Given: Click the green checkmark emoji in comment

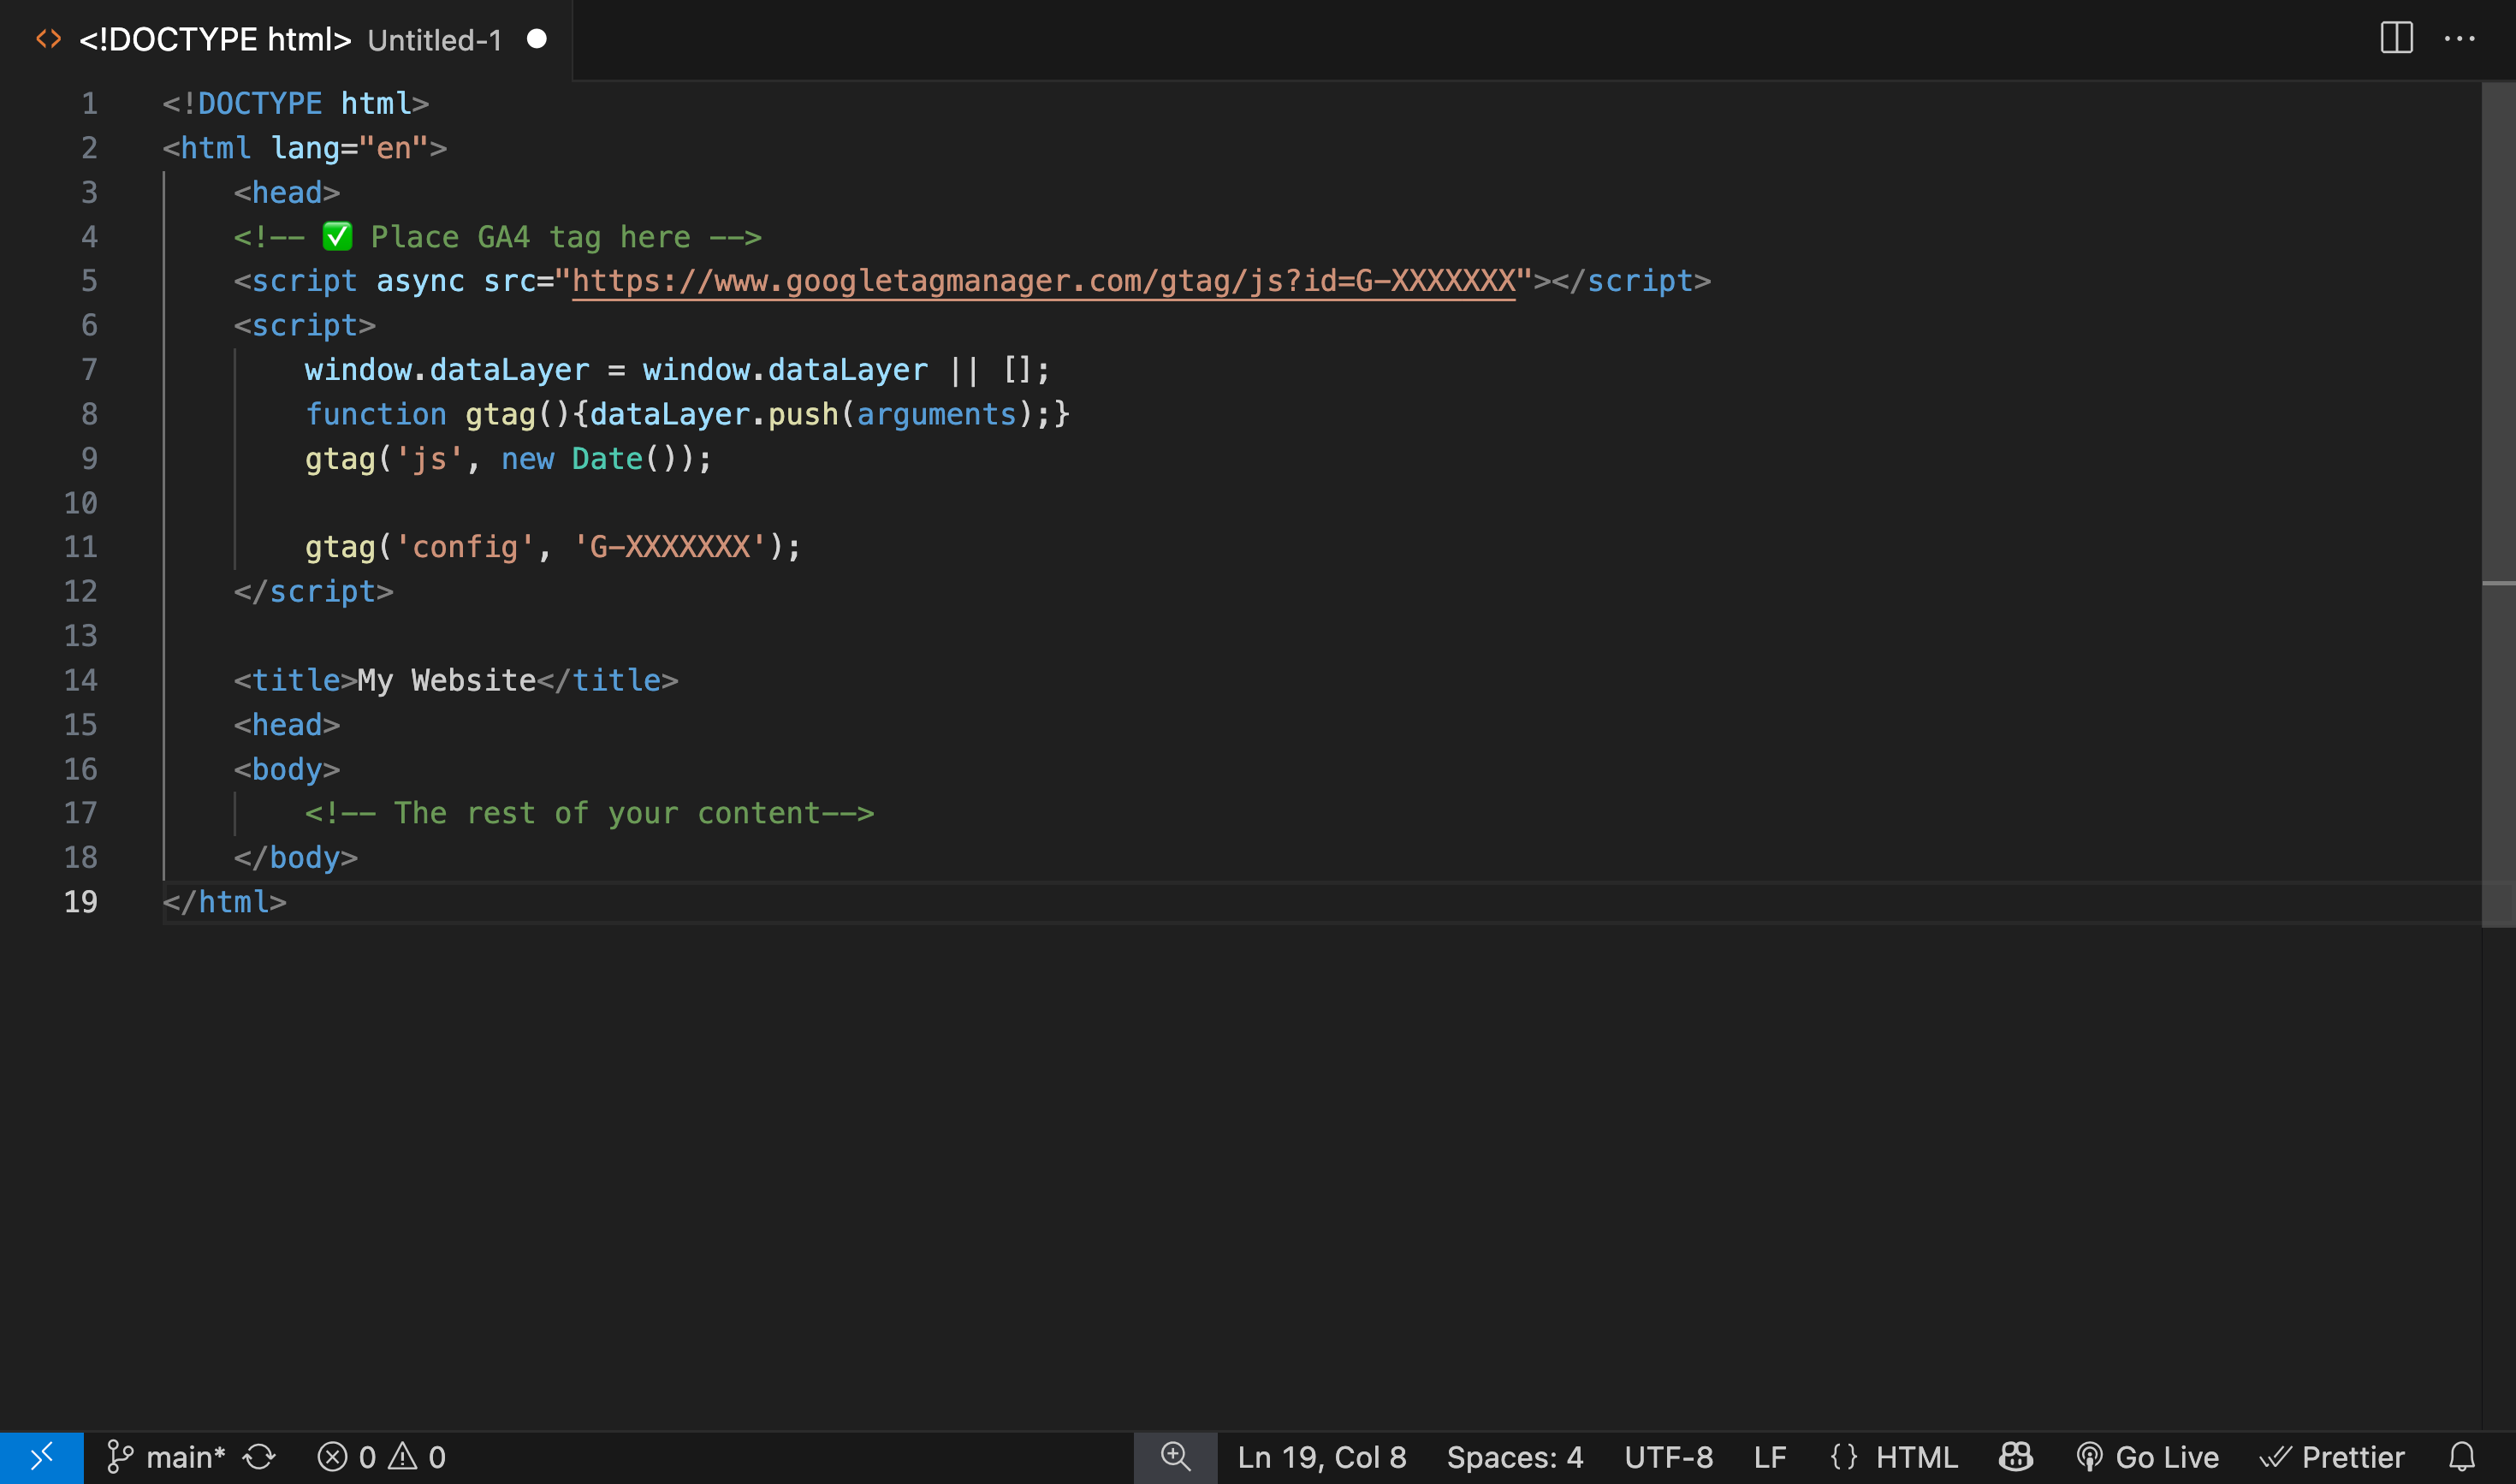Looking at the screenshot, I should tap(337, 237).
